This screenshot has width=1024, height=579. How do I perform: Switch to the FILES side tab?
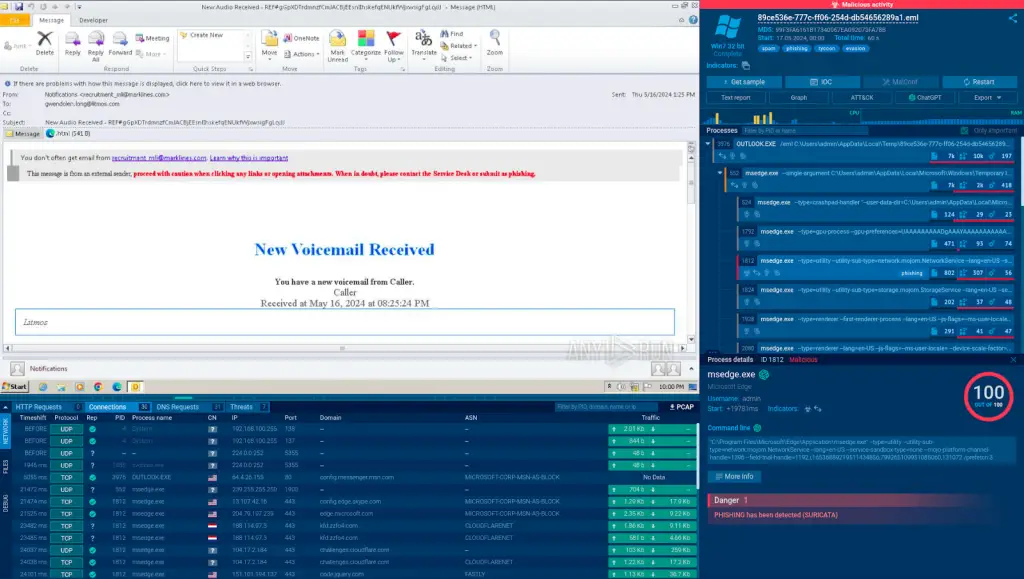pos(6,467)
